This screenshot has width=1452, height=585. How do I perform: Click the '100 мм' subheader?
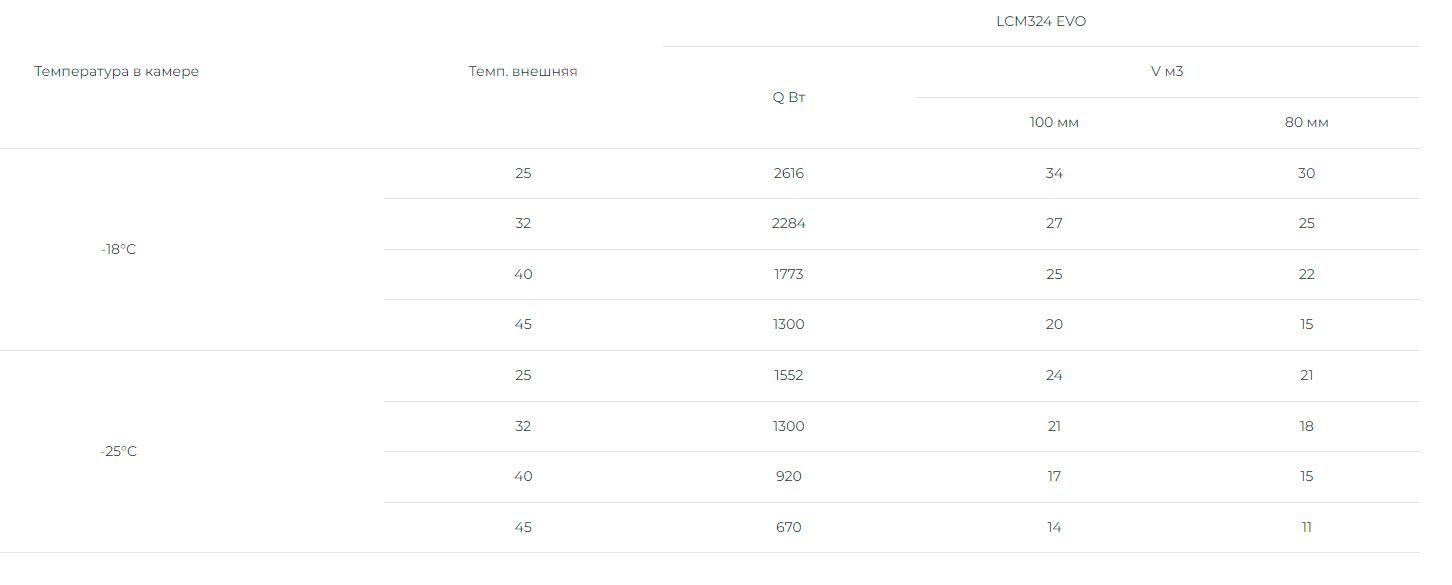1054,123
